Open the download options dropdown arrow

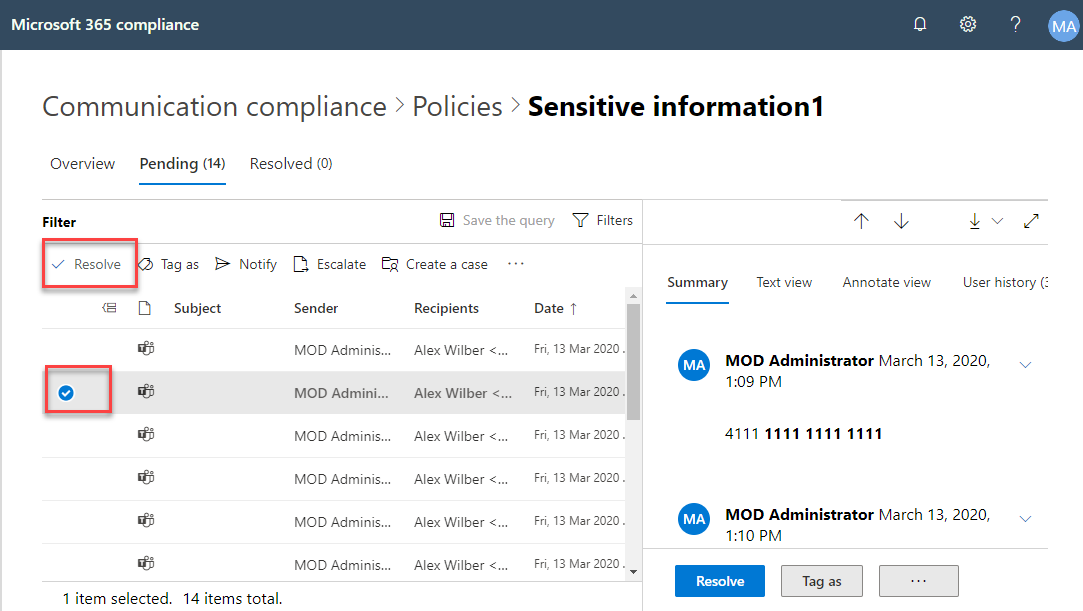[997, 222]
